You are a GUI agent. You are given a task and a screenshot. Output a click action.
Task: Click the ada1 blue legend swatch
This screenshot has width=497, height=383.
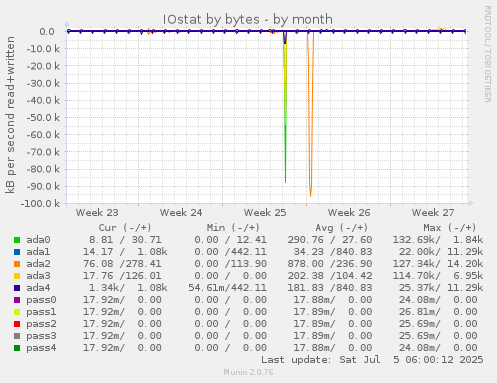coord(17,252)
